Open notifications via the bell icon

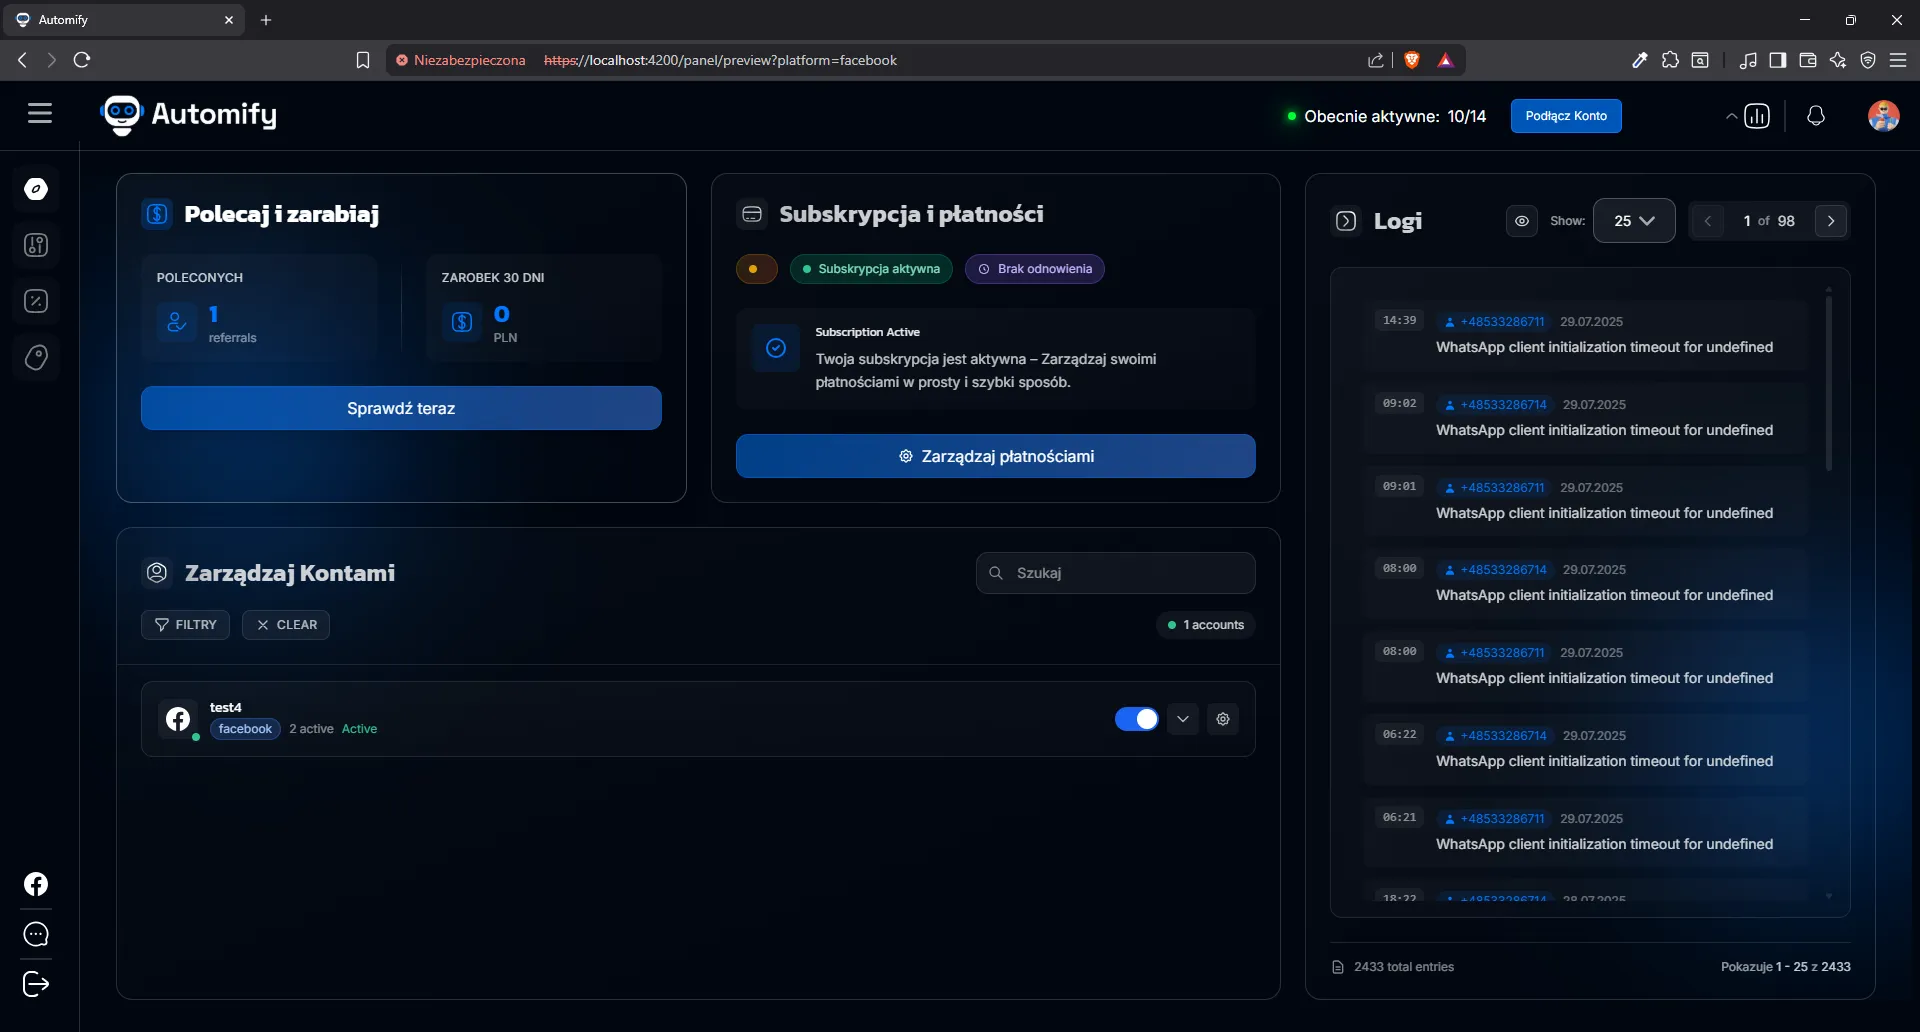[x=1816, y=116]
